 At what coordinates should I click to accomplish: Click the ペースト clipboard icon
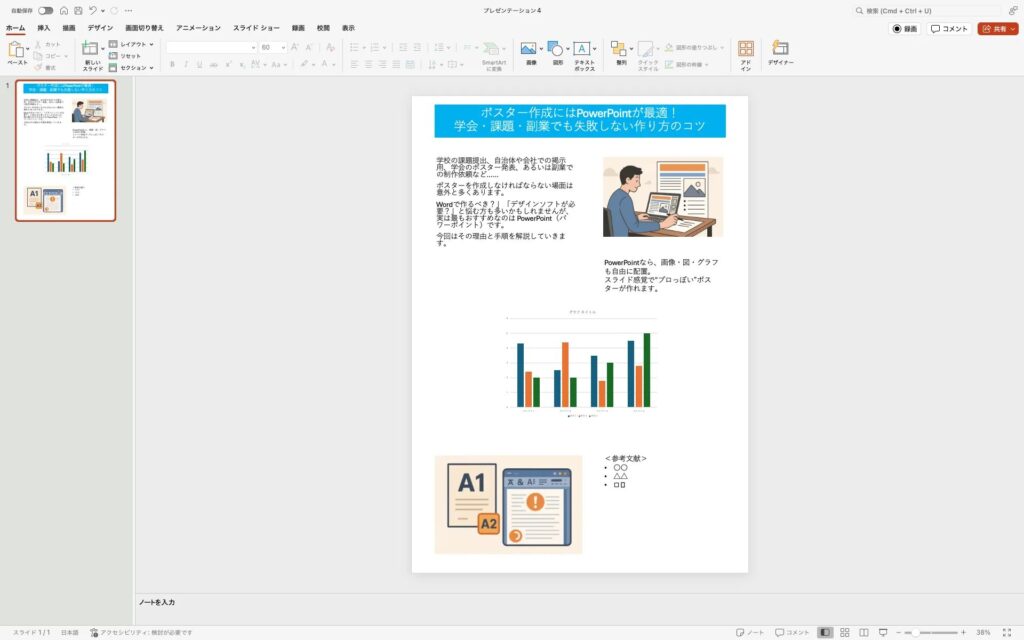click(16, 49)
